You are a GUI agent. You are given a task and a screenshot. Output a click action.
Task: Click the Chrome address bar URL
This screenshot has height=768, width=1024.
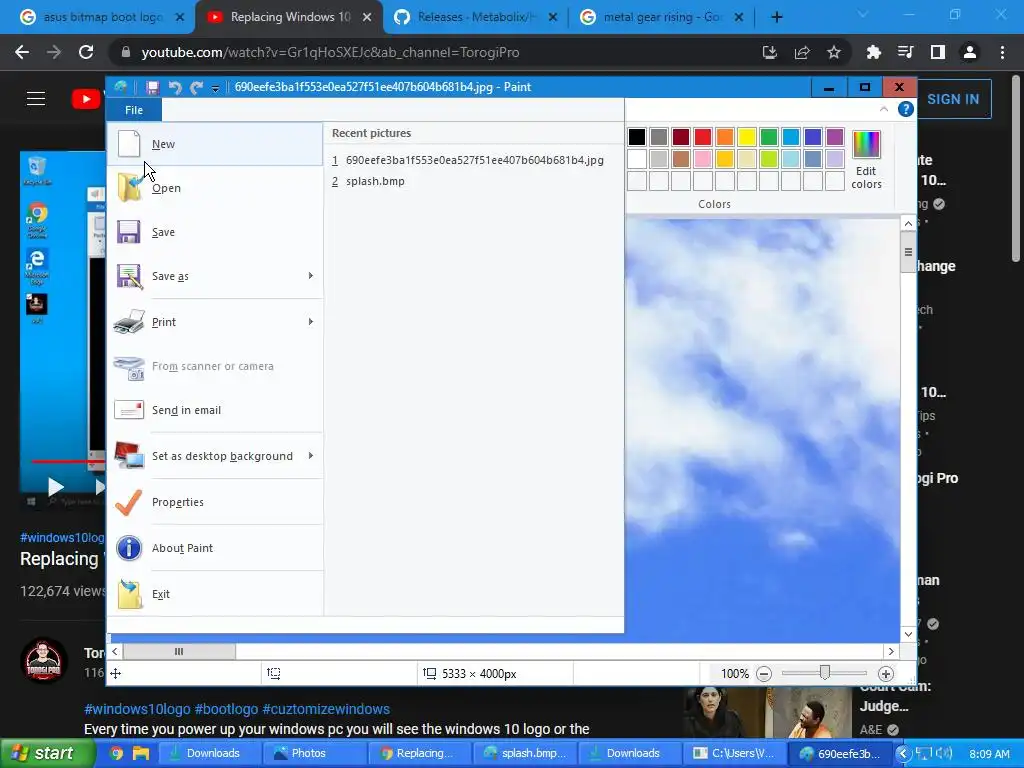[330, 52]
